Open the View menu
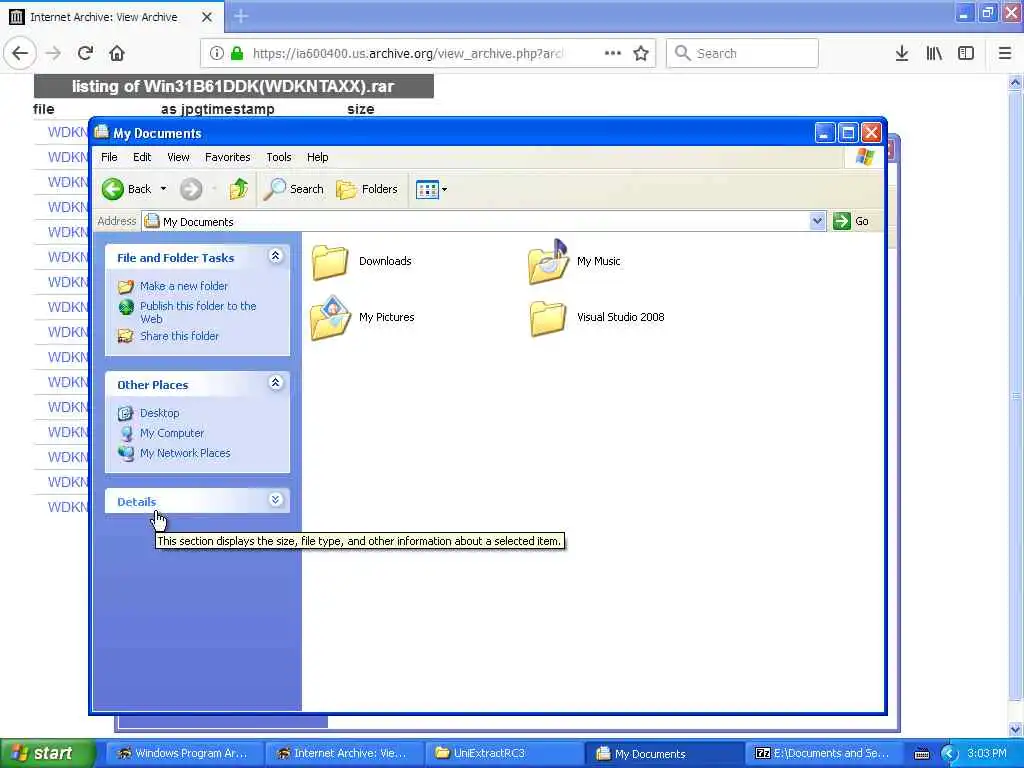The width and height of the screenshot is (1024, 768). click(178, 157)
